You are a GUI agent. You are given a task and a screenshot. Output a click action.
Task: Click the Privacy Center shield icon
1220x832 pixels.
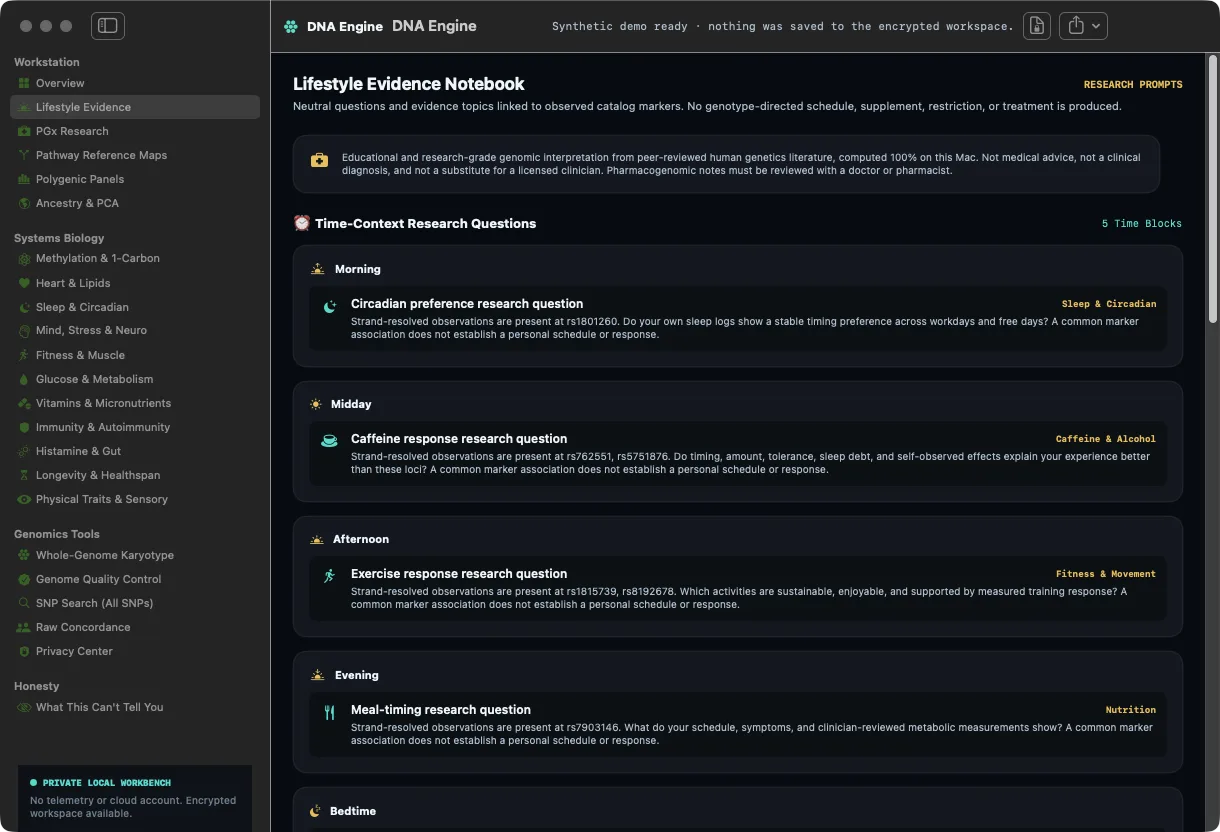click(x=24, y=651)
